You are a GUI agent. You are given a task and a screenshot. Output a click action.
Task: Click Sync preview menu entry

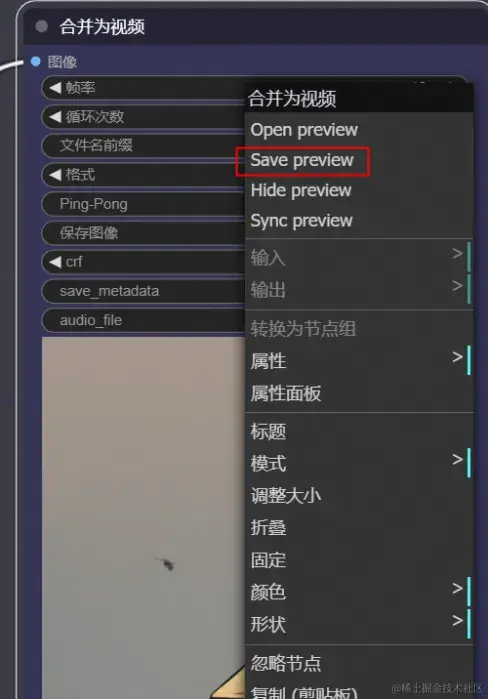tap(301, 221)
